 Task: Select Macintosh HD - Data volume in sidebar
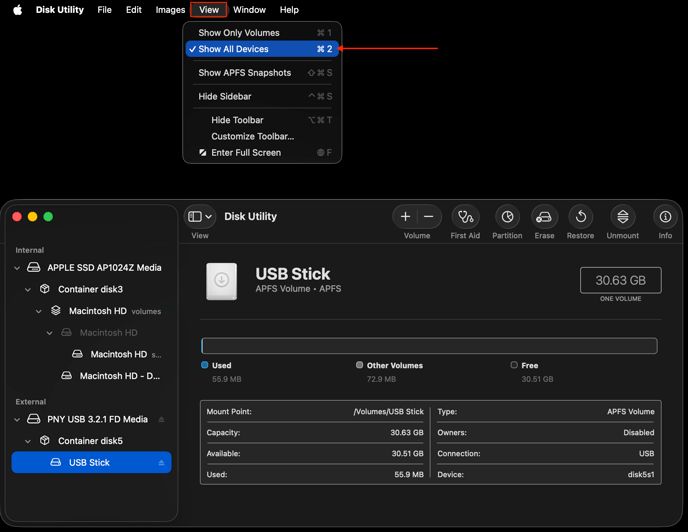119,376
